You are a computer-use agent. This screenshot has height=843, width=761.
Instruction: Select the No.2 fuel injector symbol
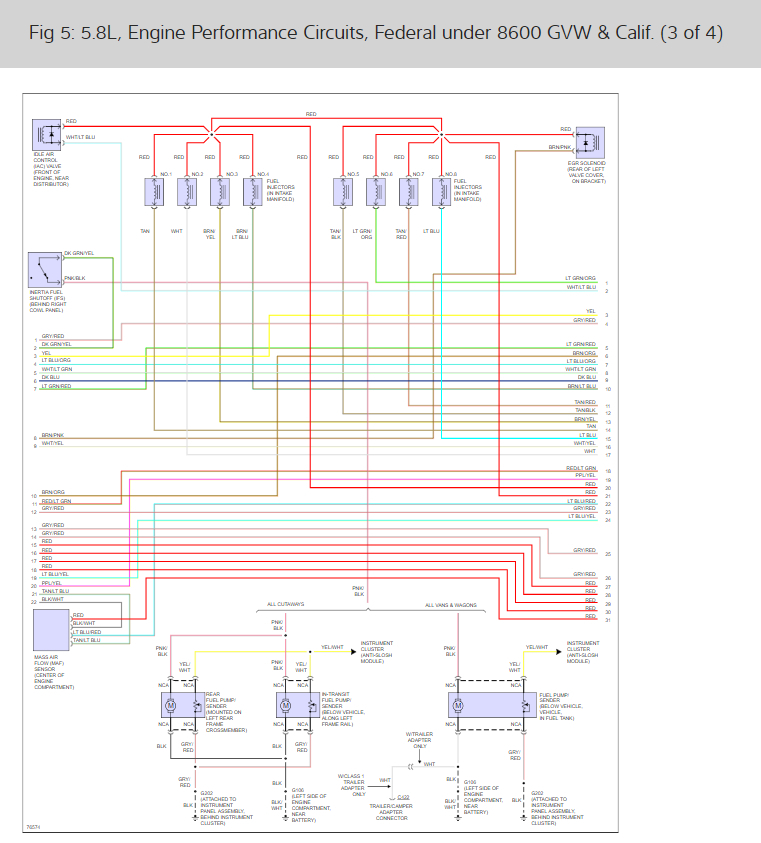pos(187,192)
